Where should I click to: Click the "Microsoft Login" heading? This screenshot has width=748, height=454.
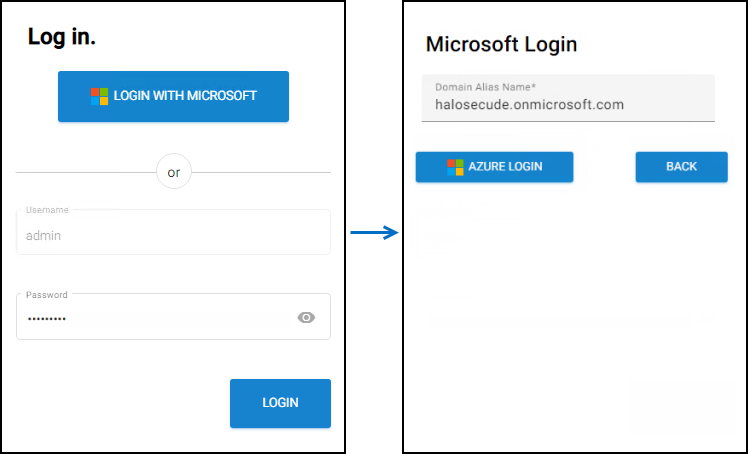pos(501,44)
